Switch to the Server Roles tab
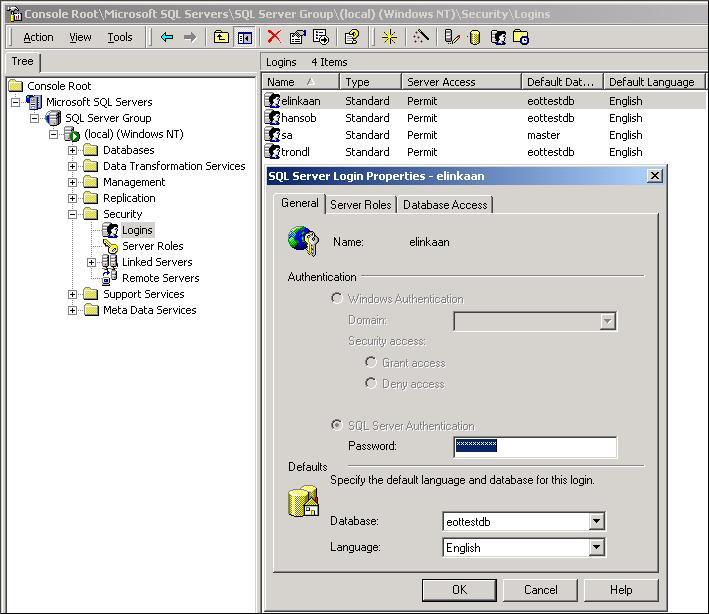Screen dimensions: 709x614 (360, 205)
